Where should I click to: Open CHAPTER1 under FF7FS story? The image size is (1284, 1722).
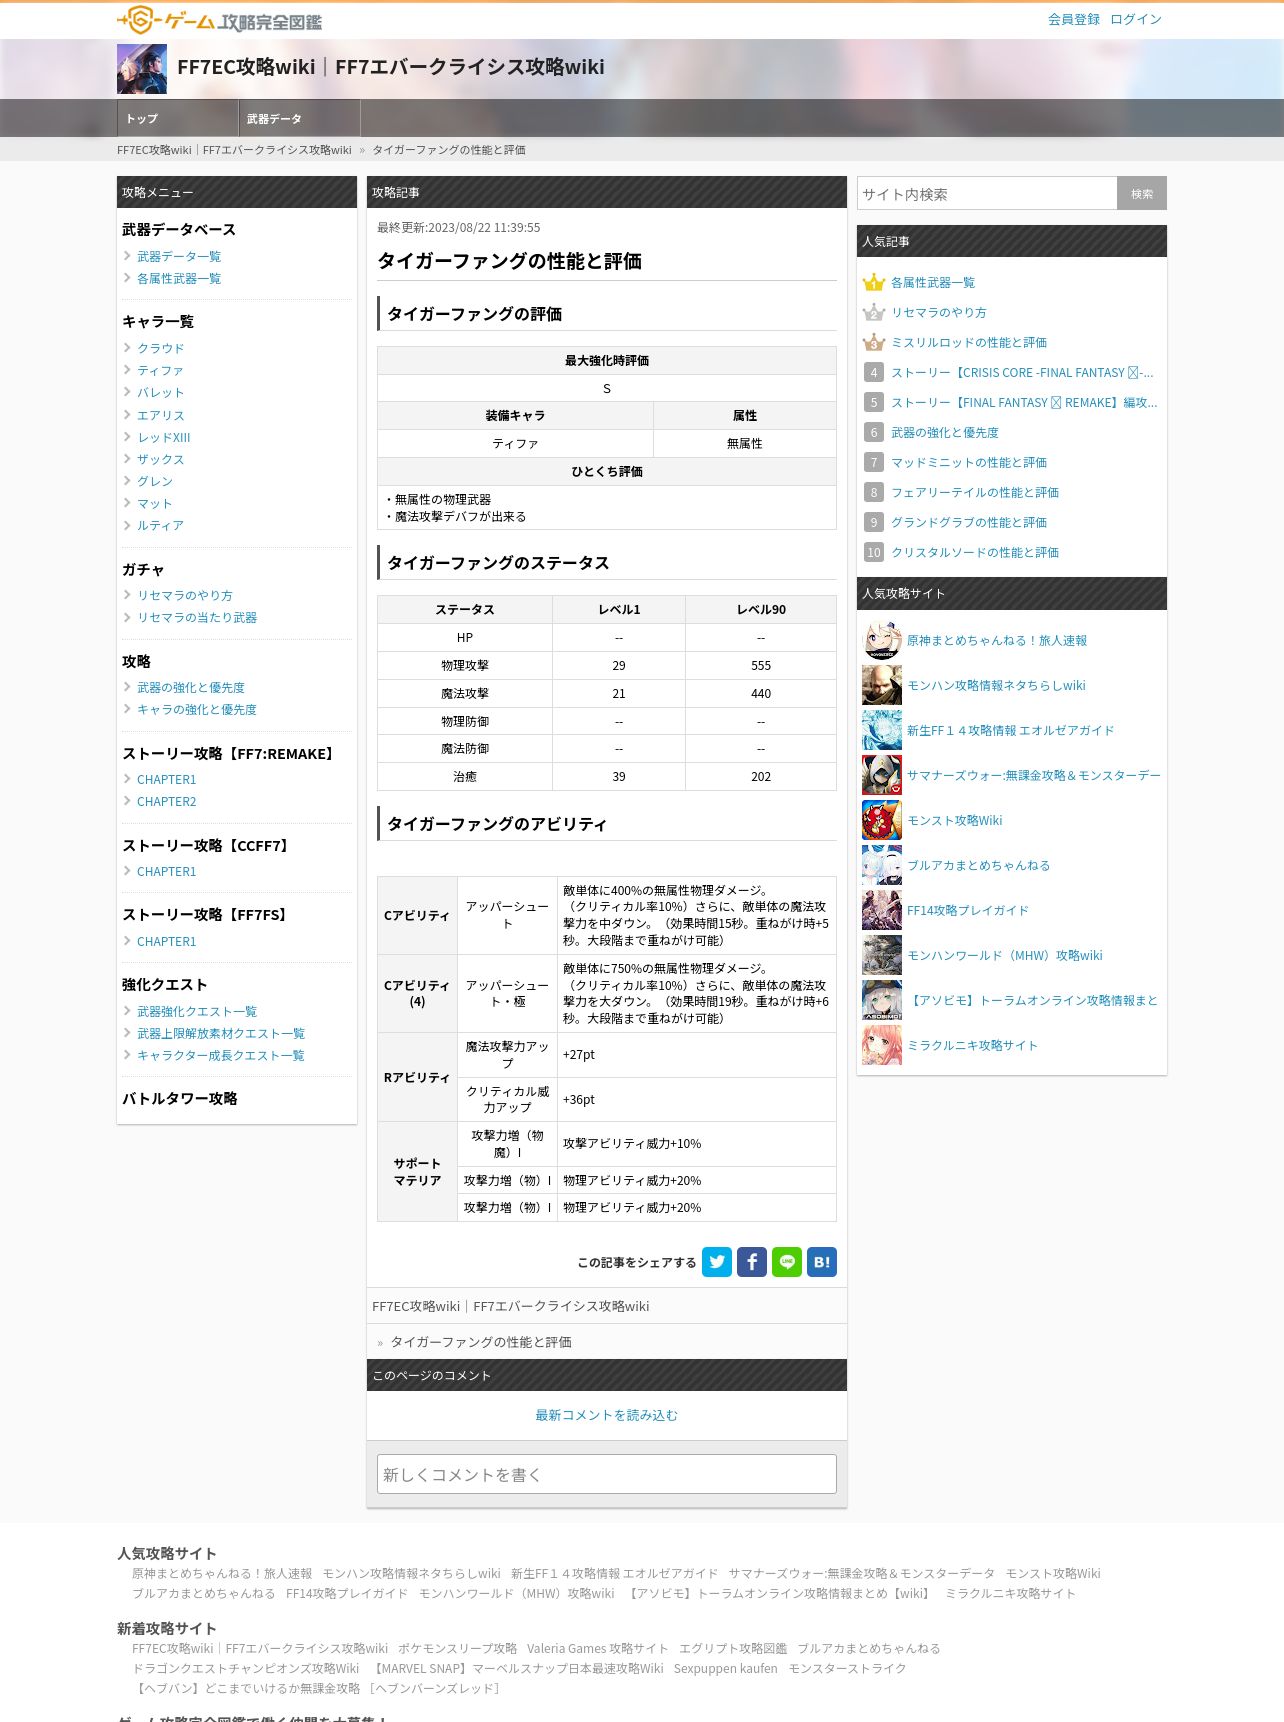pyautogui.click(x=167, y=941)
